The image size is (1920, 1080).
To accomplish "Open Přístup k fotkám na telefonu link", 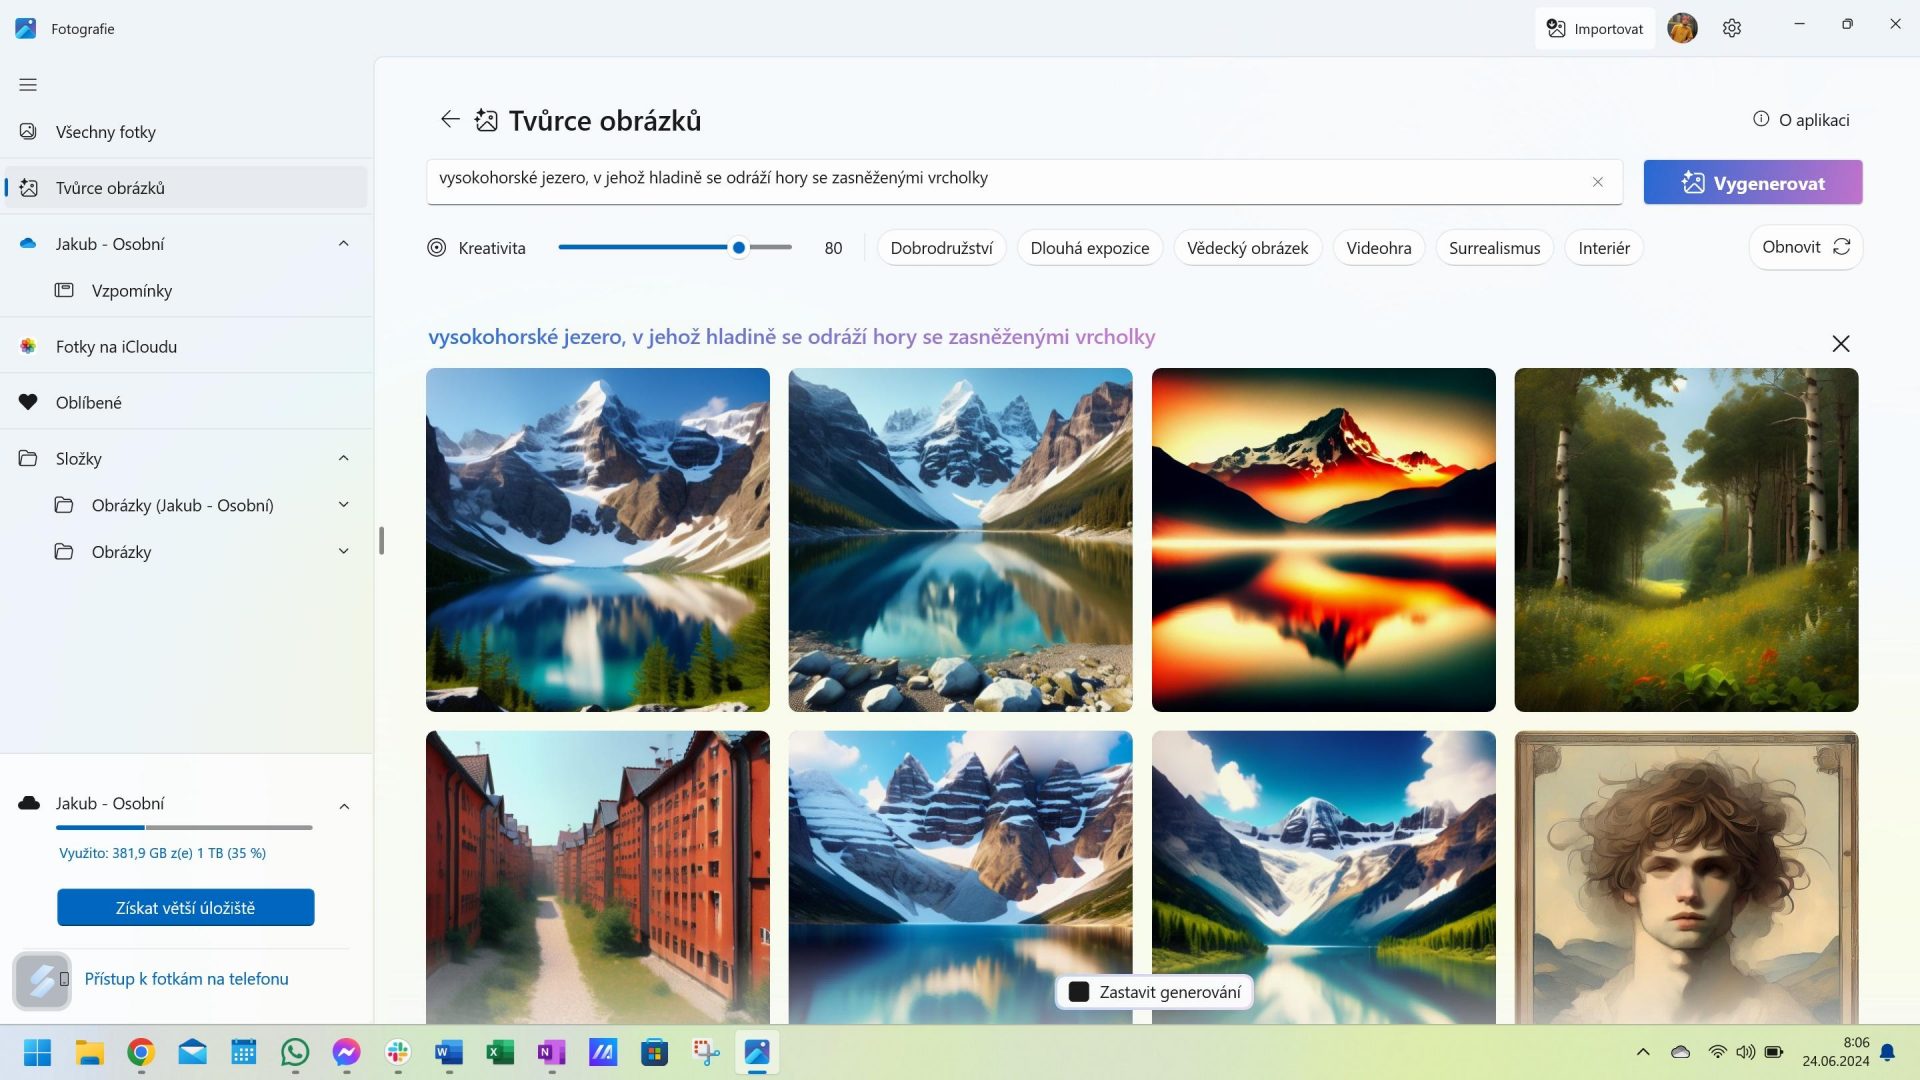I will click(x=186, y=979).
